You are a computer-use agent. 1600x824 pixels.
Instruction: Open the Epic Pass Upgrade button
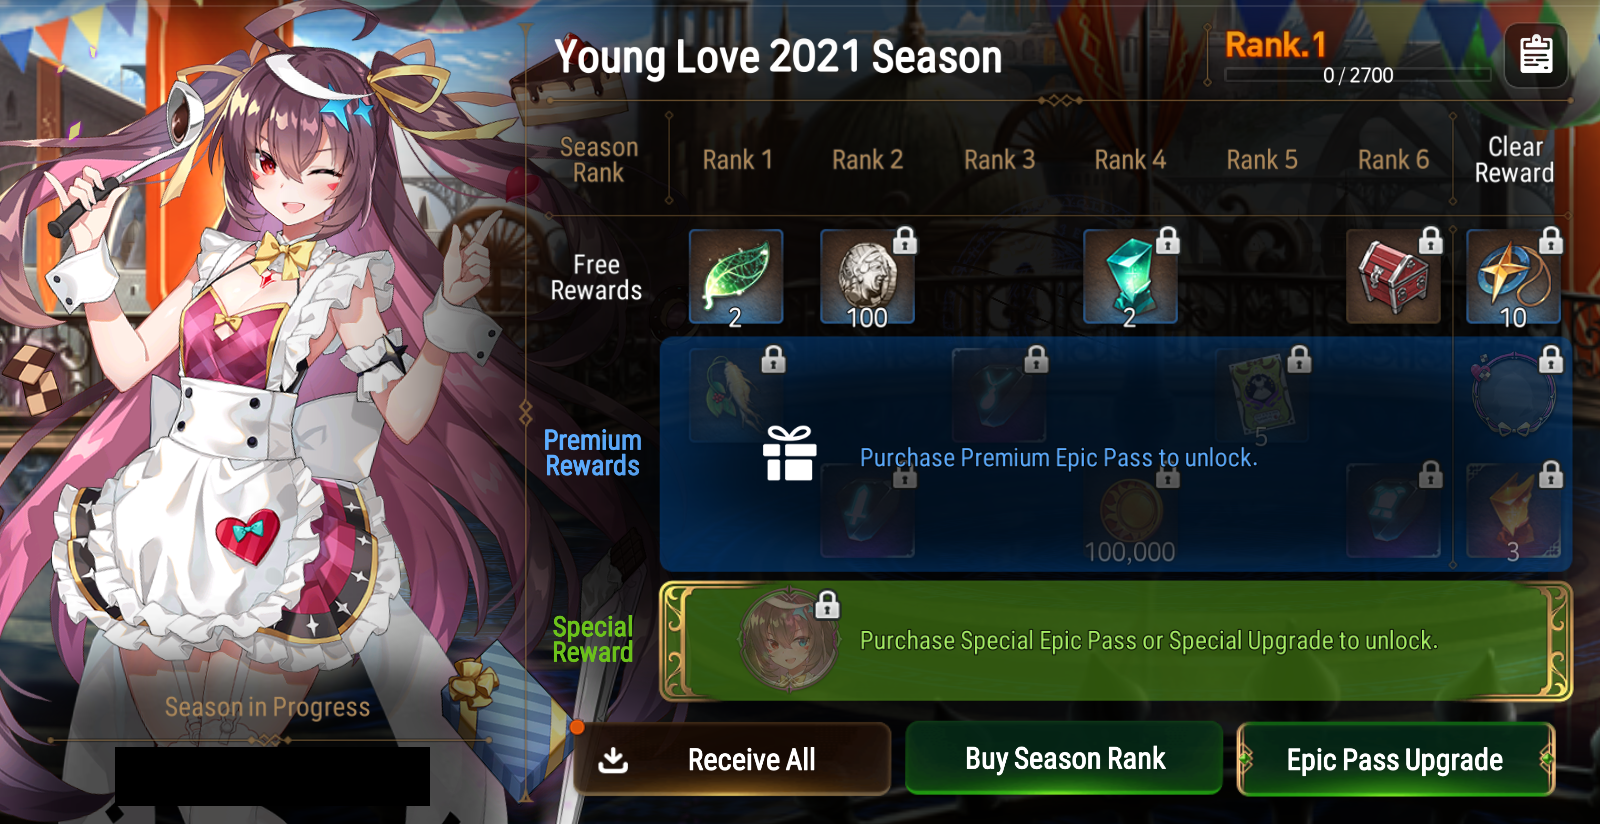(1395, 759)
